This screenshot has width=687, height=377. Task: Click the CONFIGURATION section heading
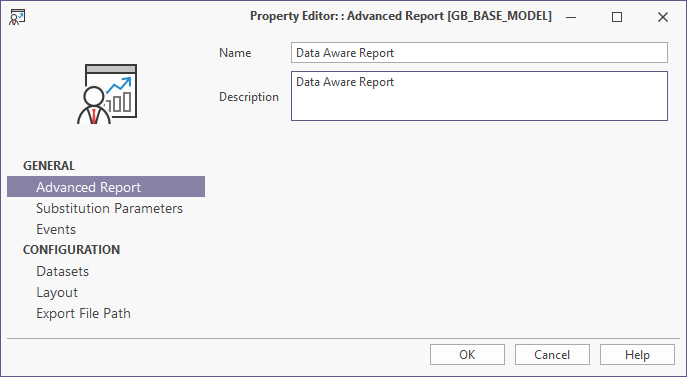(x=71, y=250)
